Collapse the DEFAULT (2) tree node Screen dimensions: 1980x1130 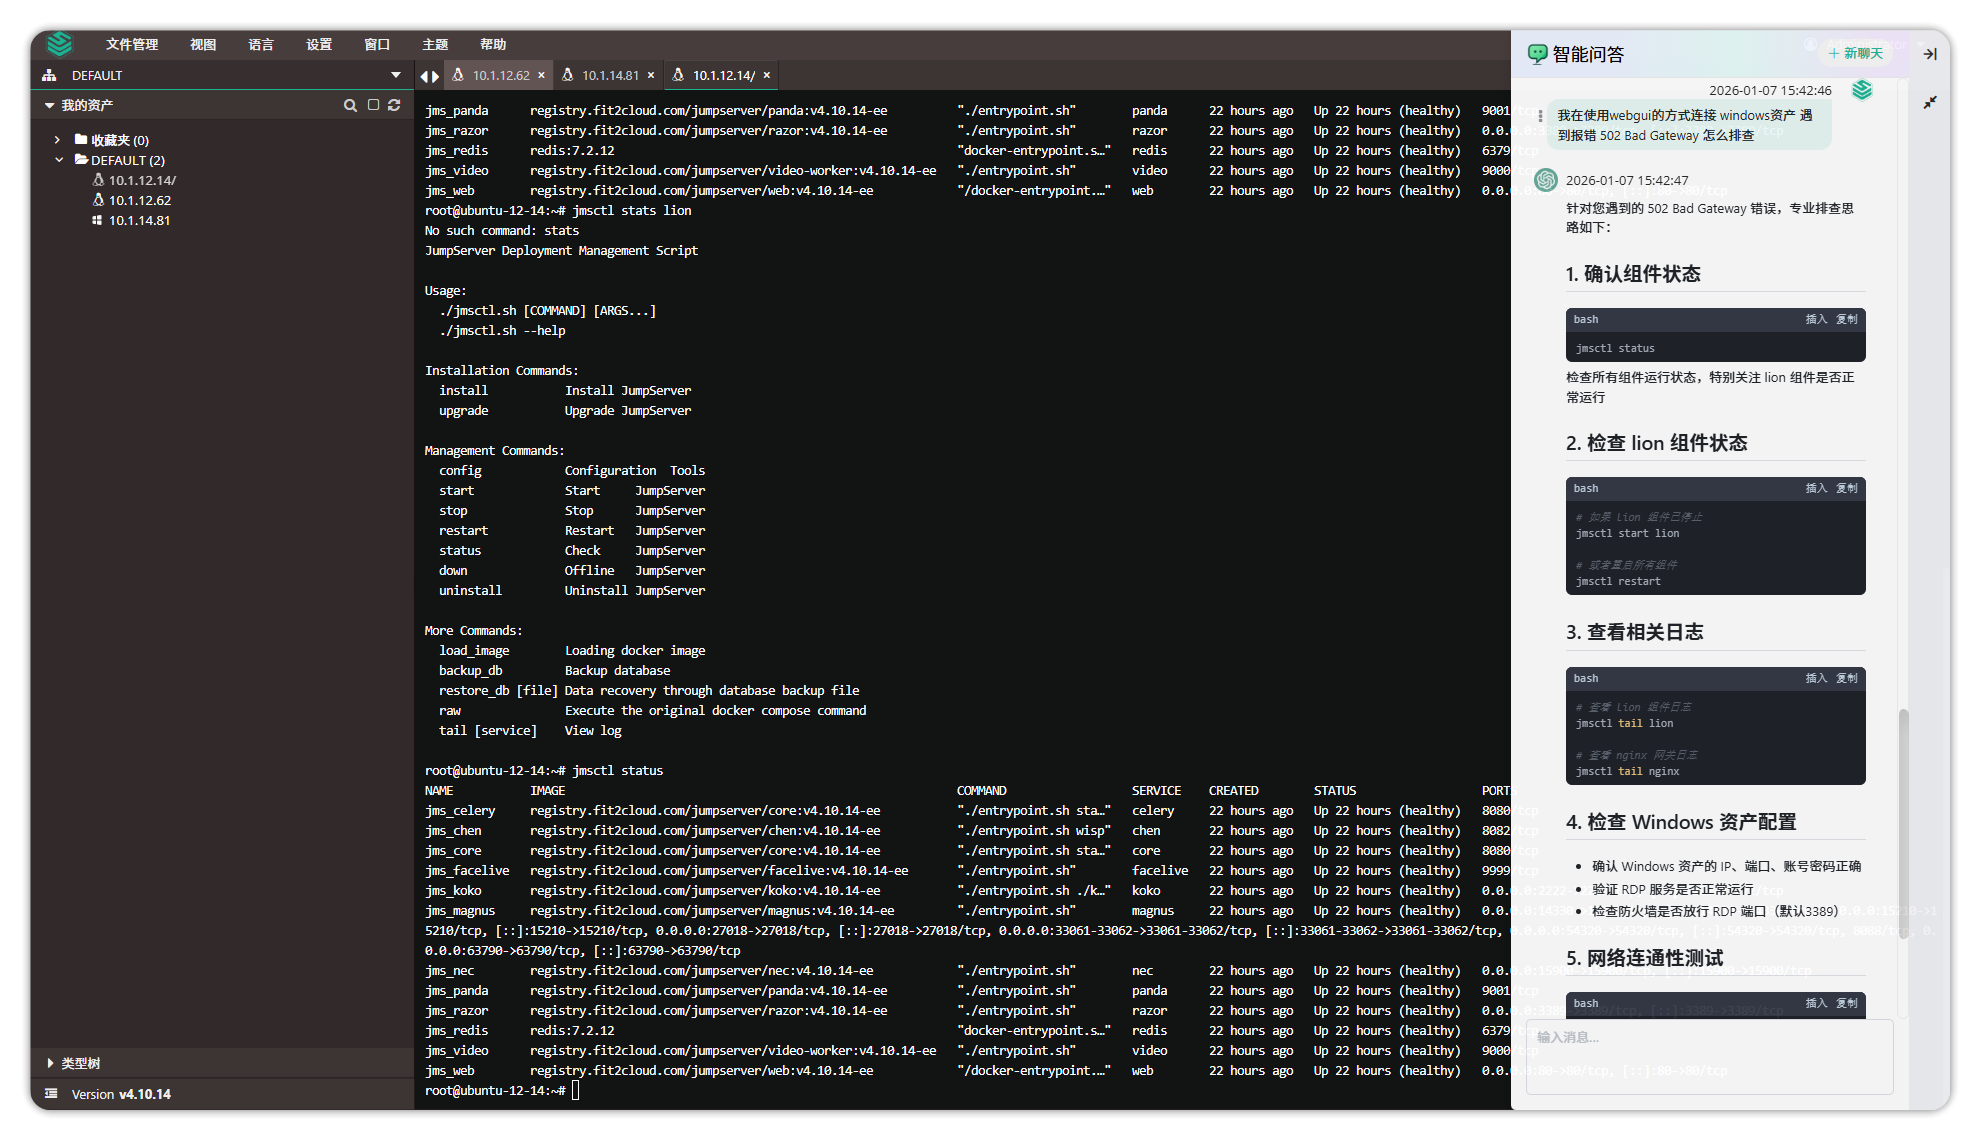tap(58, 160)
